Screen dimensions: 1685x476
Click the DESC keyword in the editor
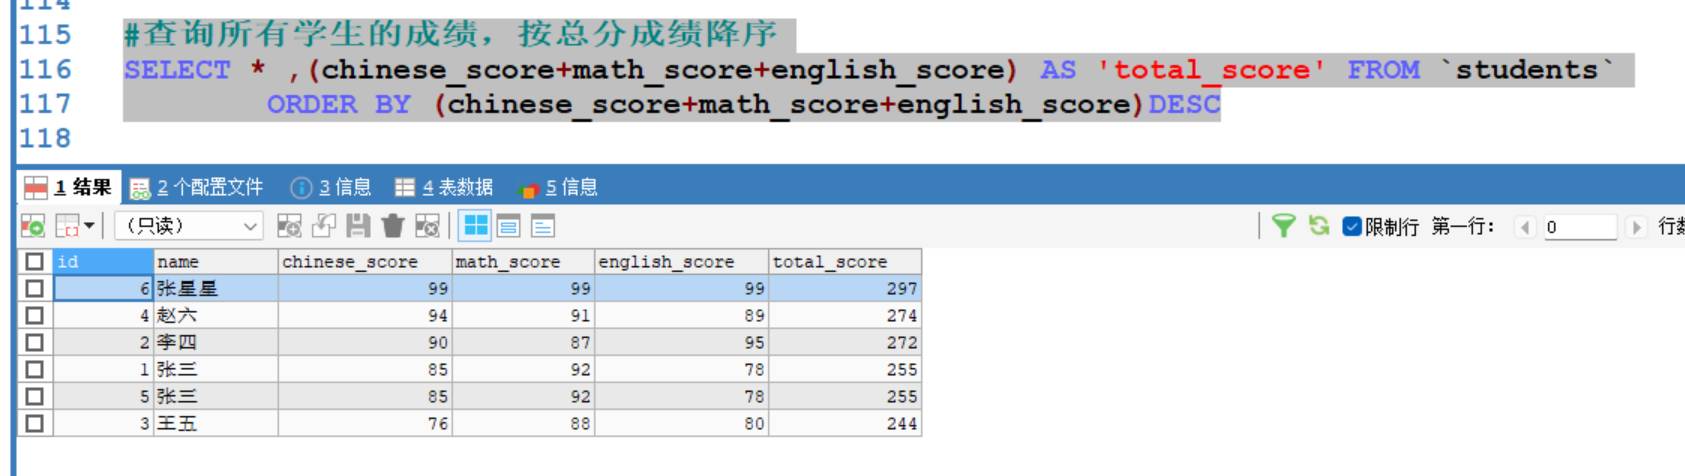1184,104
